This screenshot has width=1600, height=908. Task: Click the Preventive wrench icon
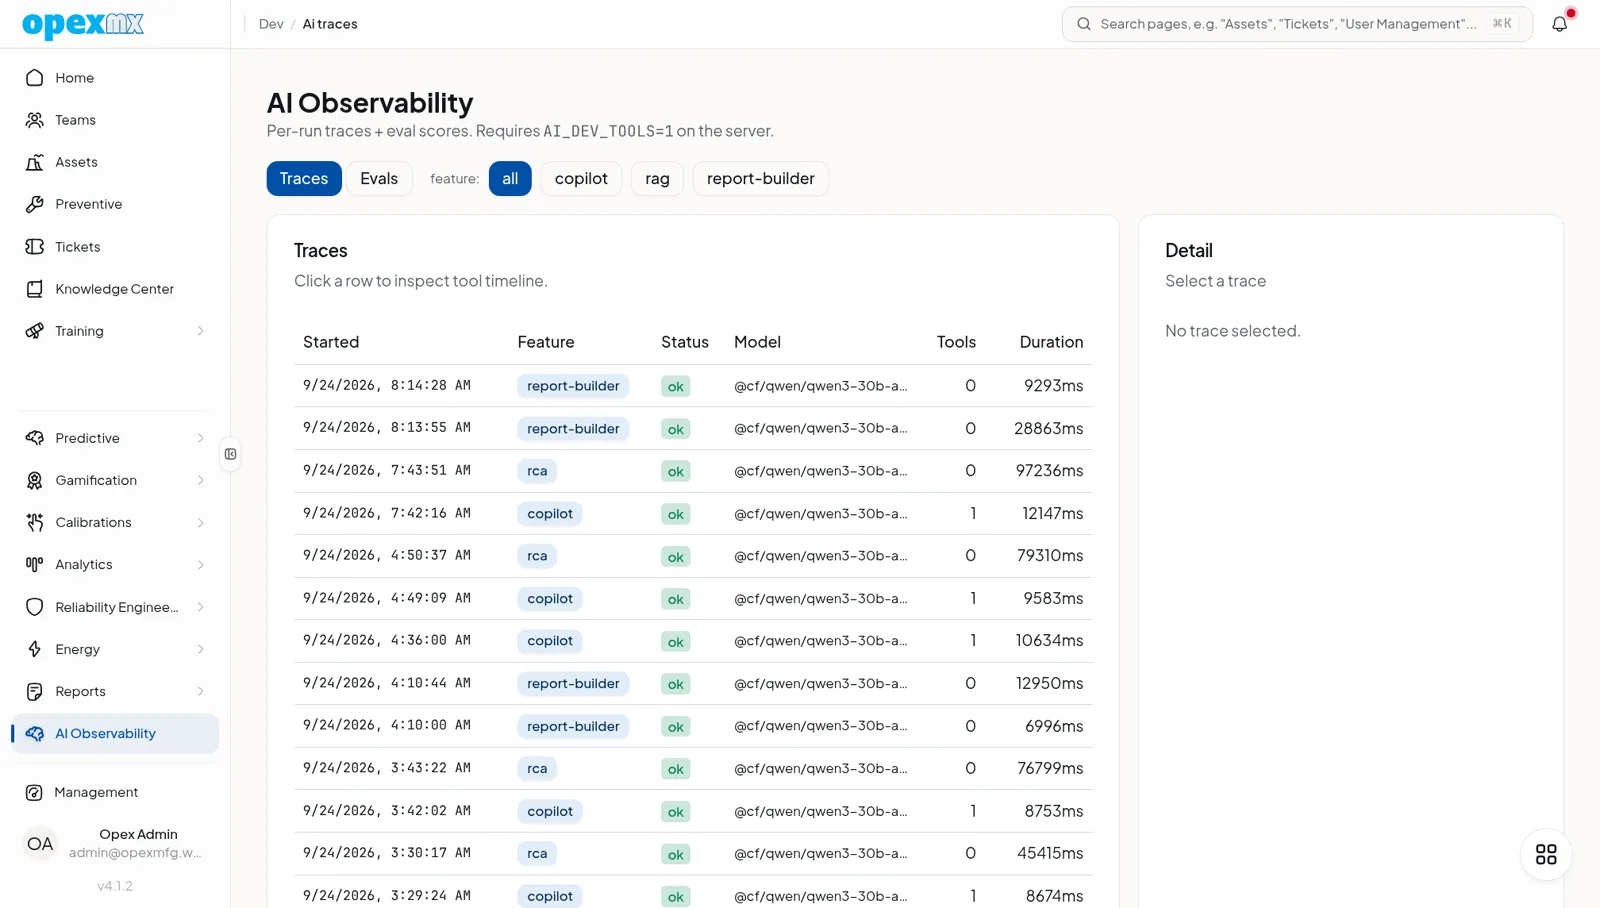pyautogui.click(x=35, y=204)
